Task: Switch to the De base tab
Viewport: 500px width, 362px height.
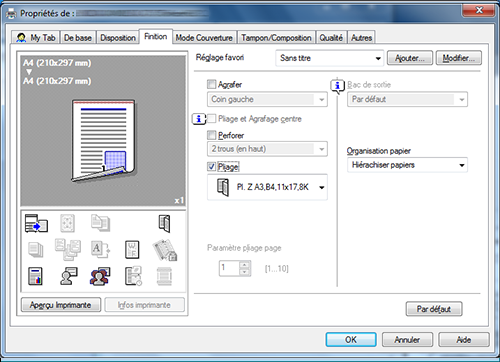Action: pyautogui.click(x=78, y=38)
